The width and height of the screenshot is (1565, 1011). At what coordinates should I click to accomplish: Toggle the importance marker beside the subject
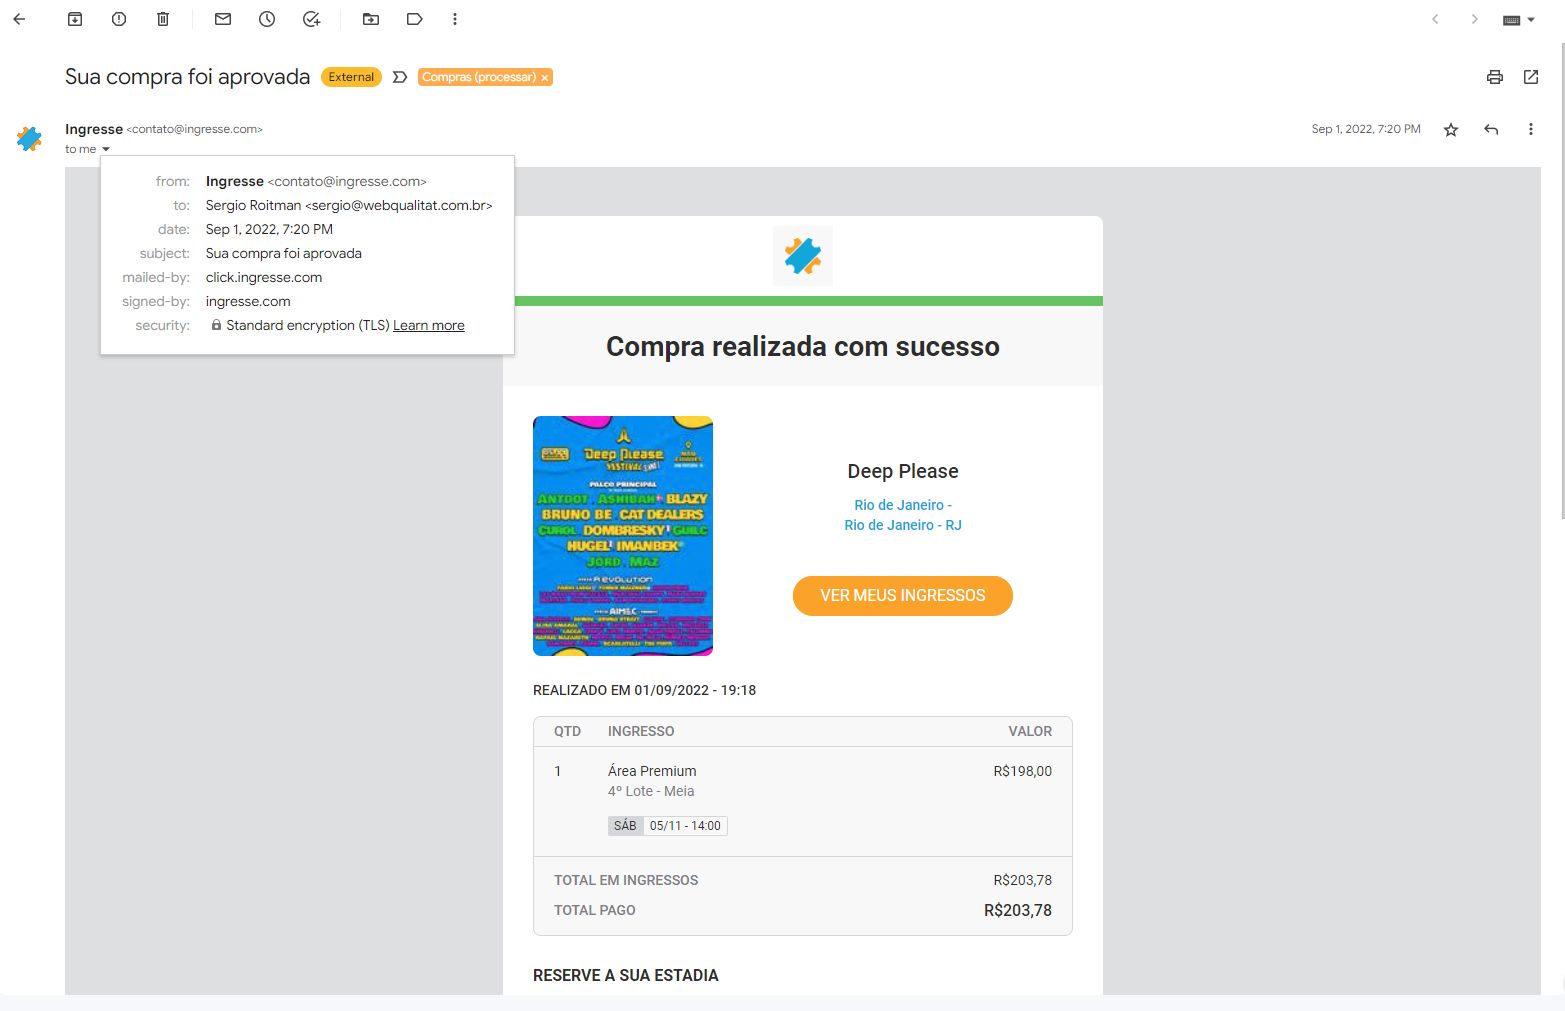tap(400, 77)
